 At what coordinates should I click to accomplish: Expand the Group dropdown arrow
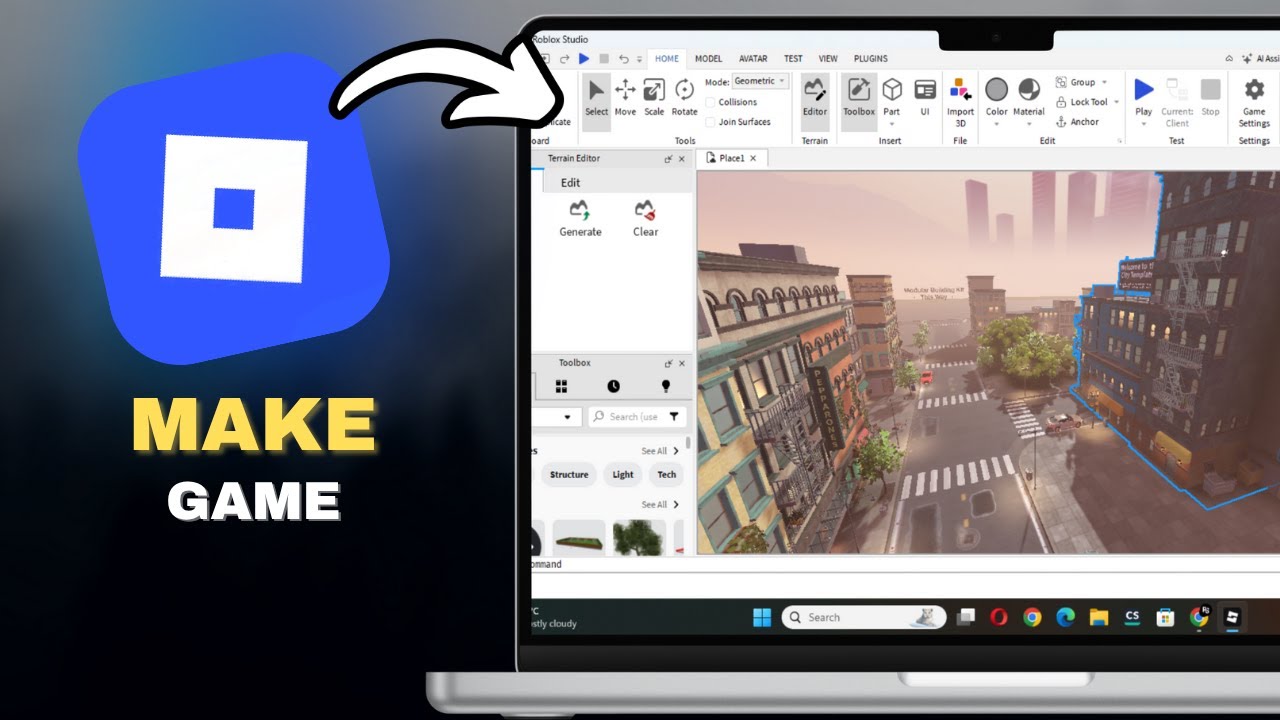coord(1104,82)
